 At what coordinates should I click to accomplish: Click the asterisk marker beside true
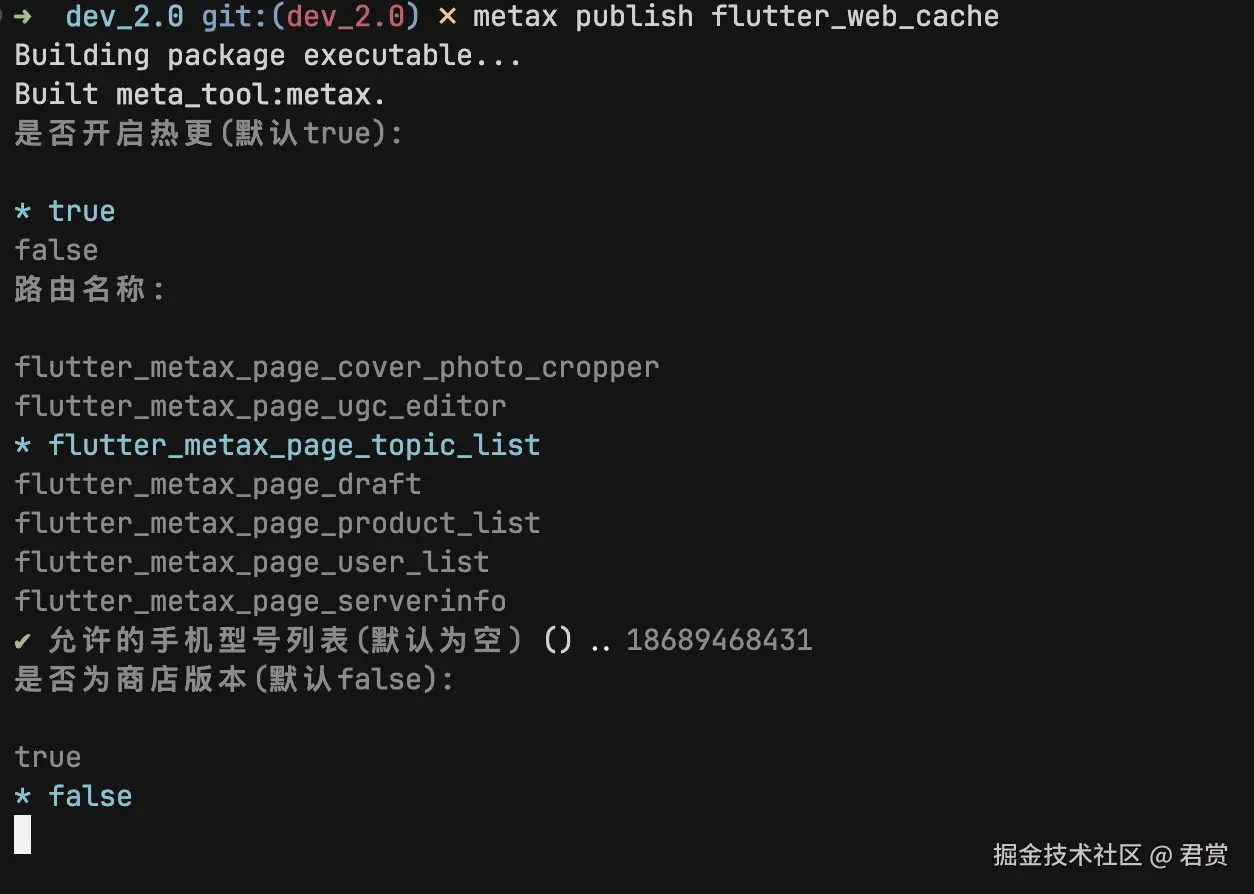[x=24, y=212]
